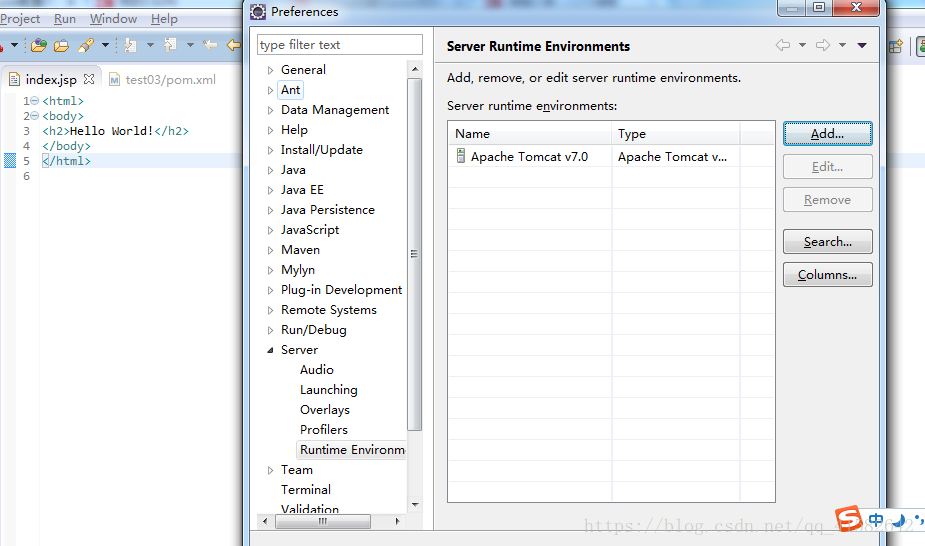Select the Launching item under Server
The width and height of the screenshot is (925, 546).
click(329, 390)
